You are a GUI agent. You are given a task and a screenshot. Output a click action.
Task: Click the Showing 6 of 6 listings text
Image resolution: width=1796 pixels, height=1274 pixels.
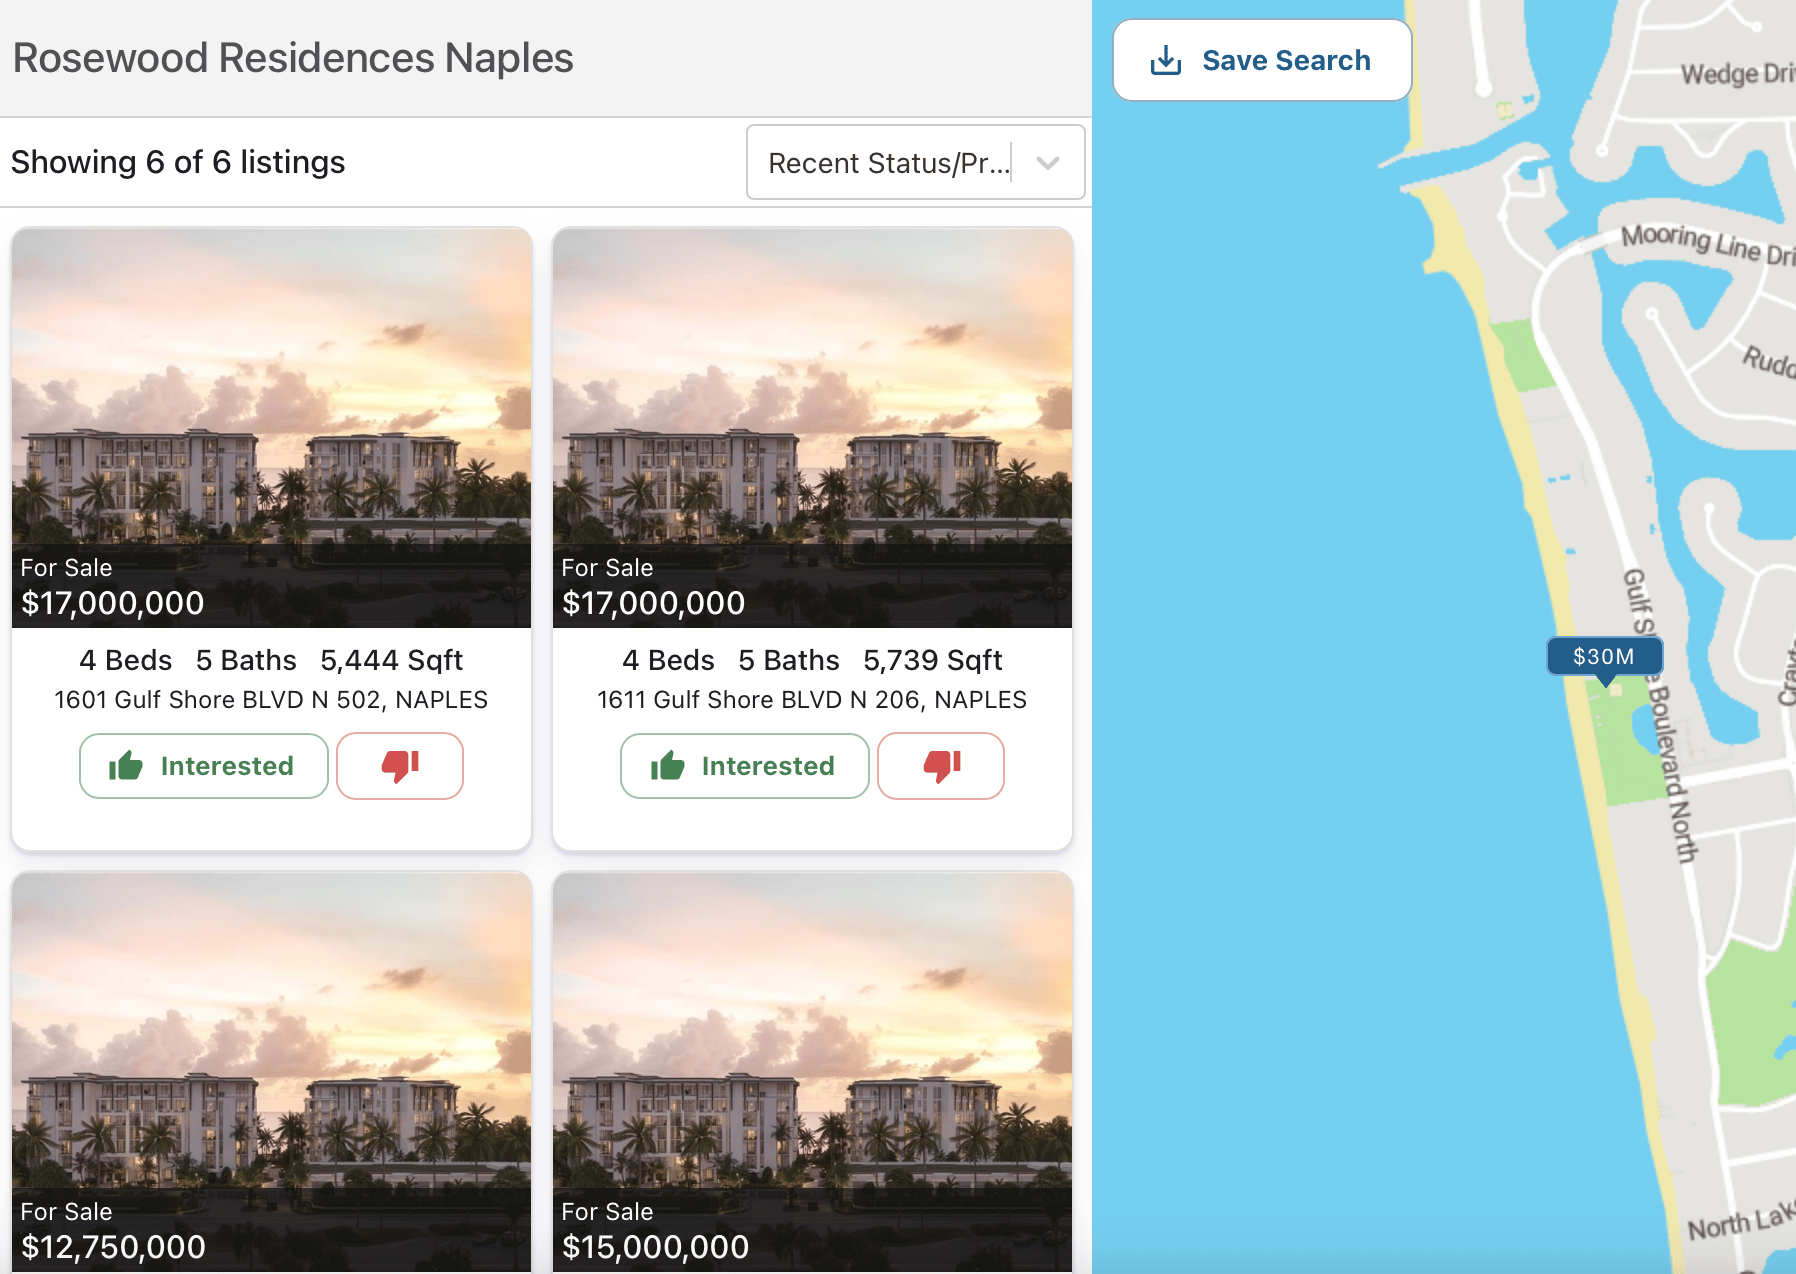point(178,162)
